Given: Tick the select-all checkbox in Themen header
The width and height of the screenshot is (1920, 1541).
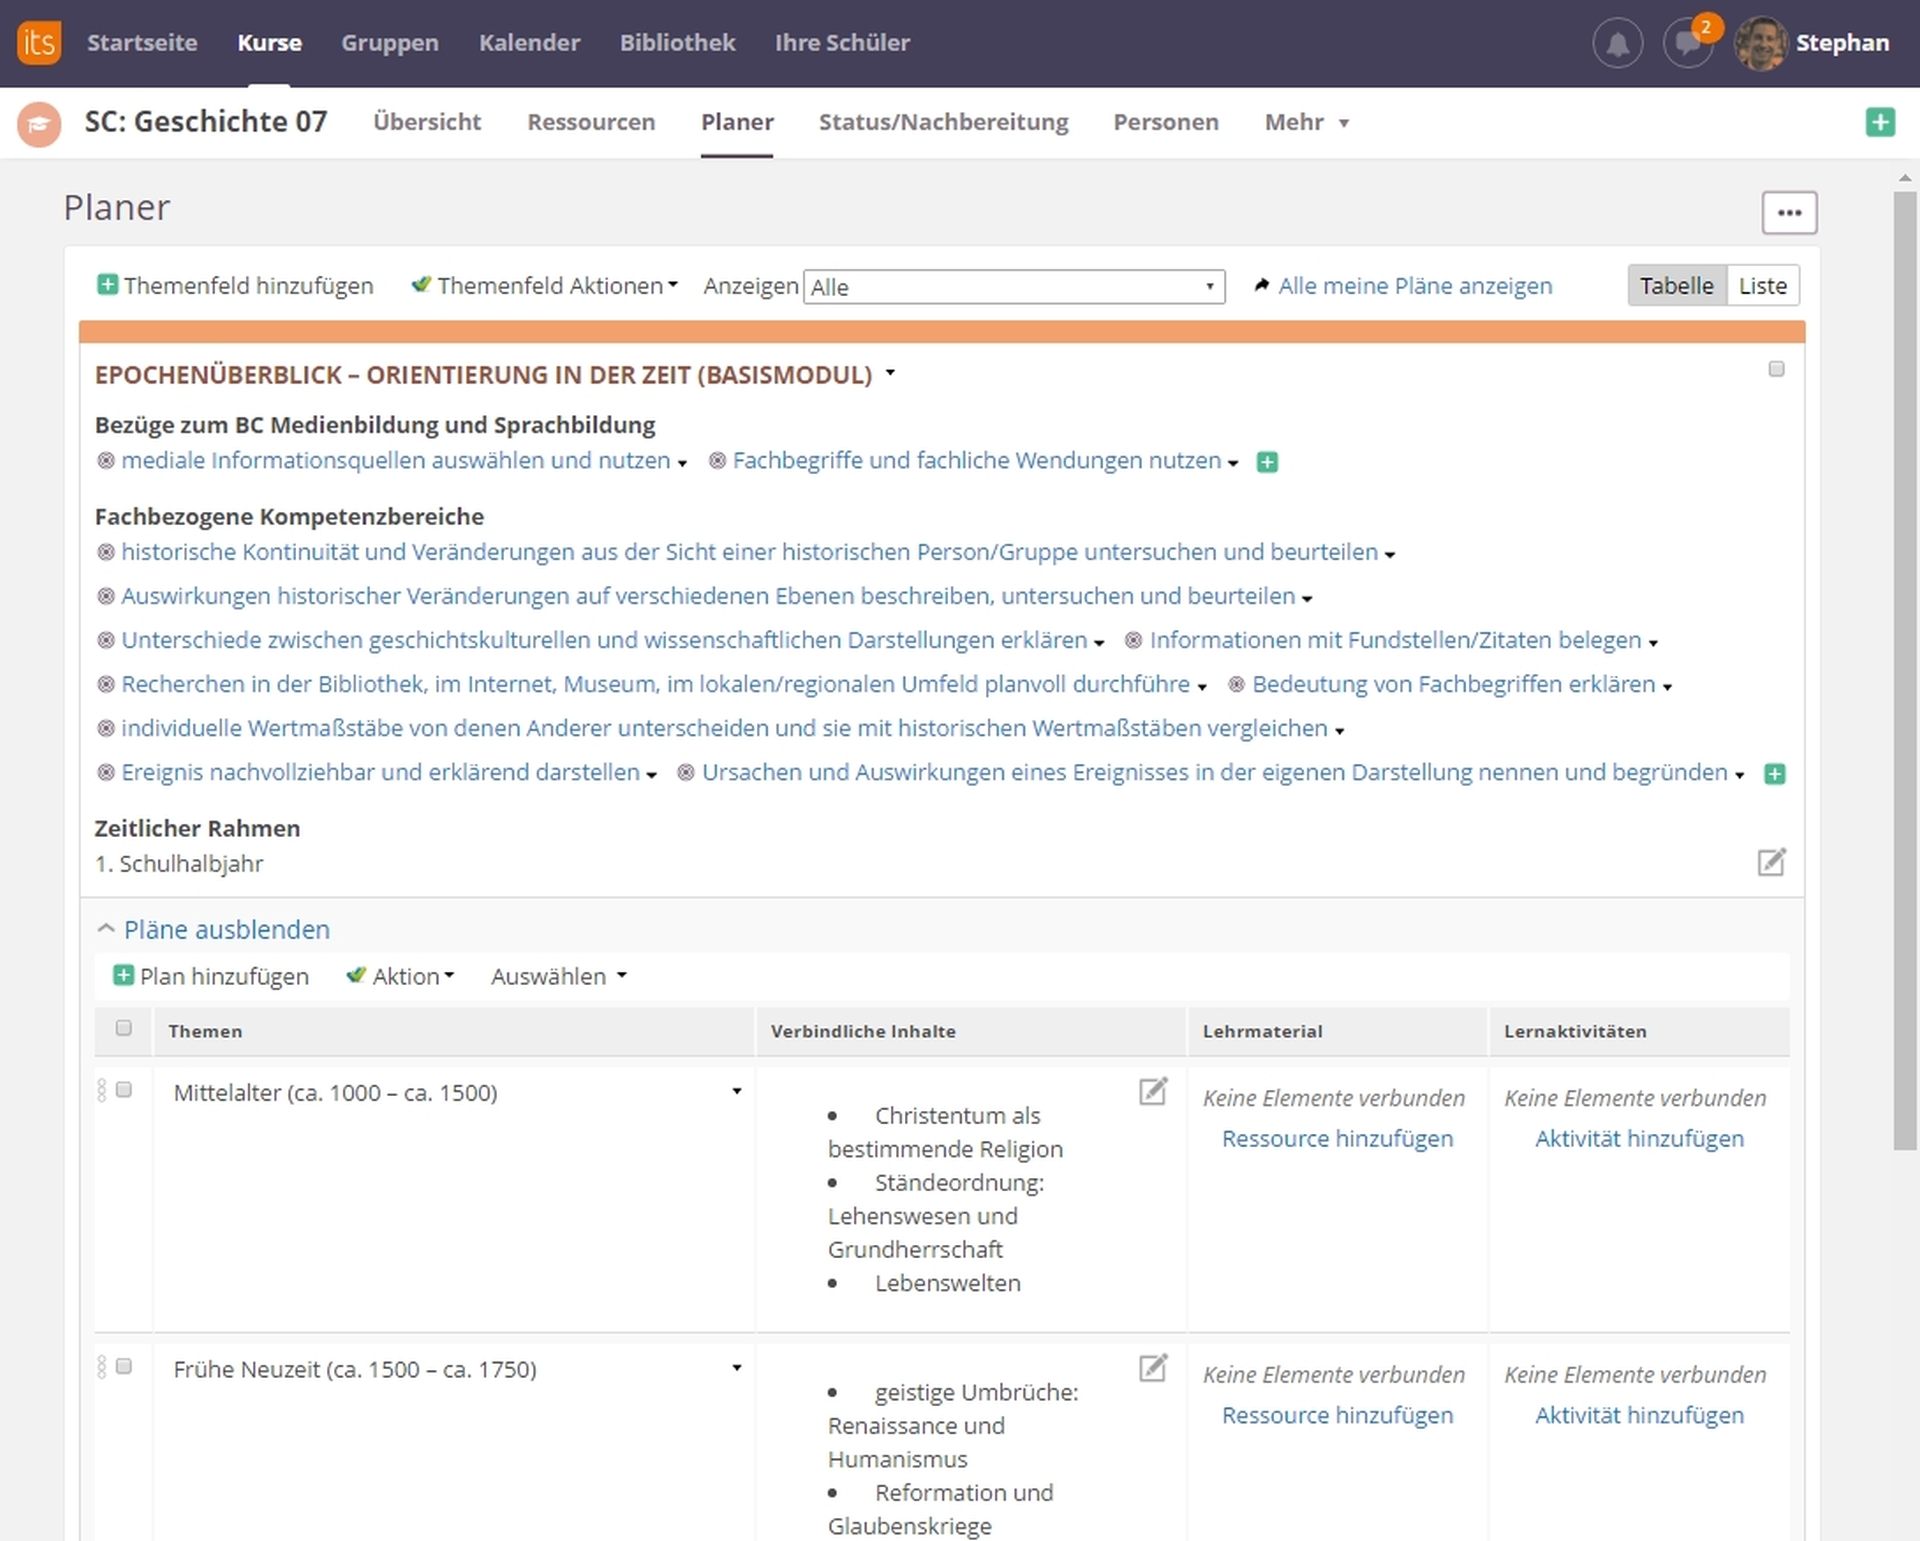Looking at the screenshot, I should tap(124, 1028).
